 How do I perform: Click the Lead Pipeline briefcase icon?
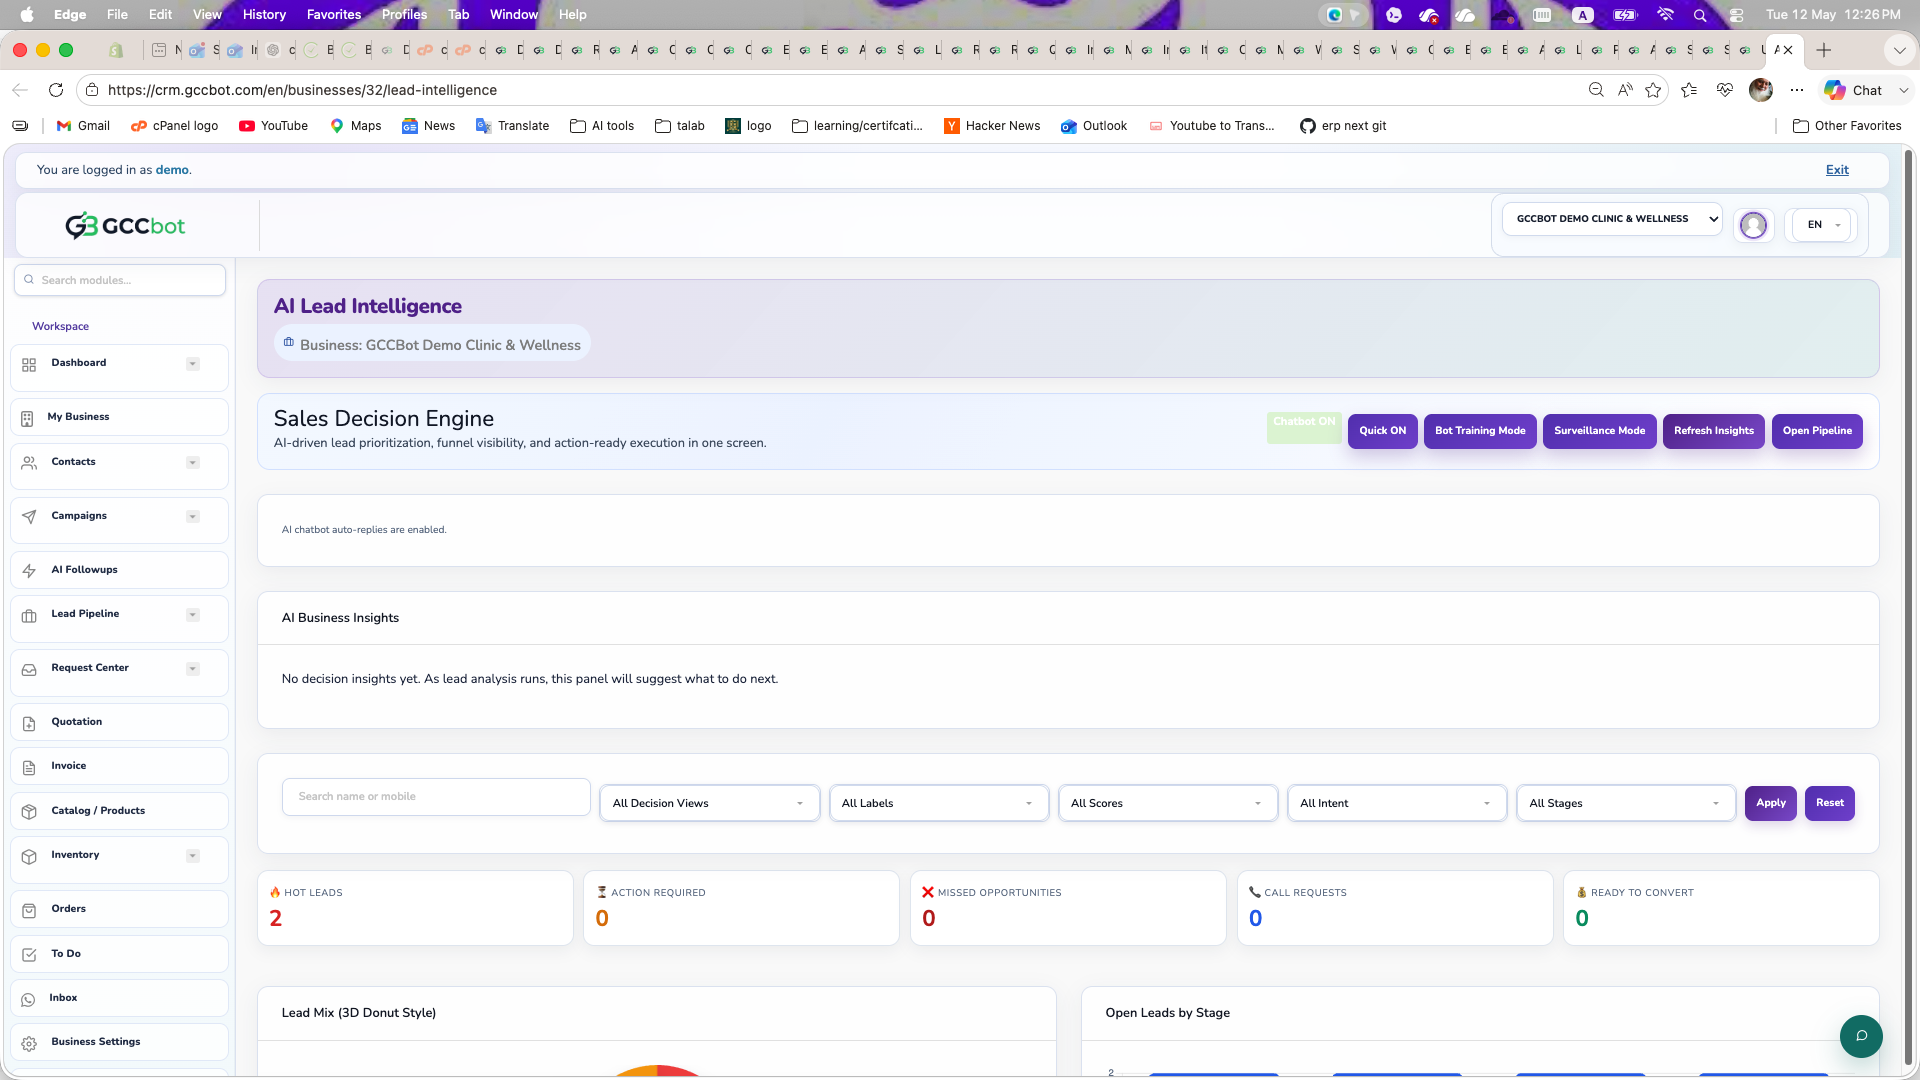(29, 616)
